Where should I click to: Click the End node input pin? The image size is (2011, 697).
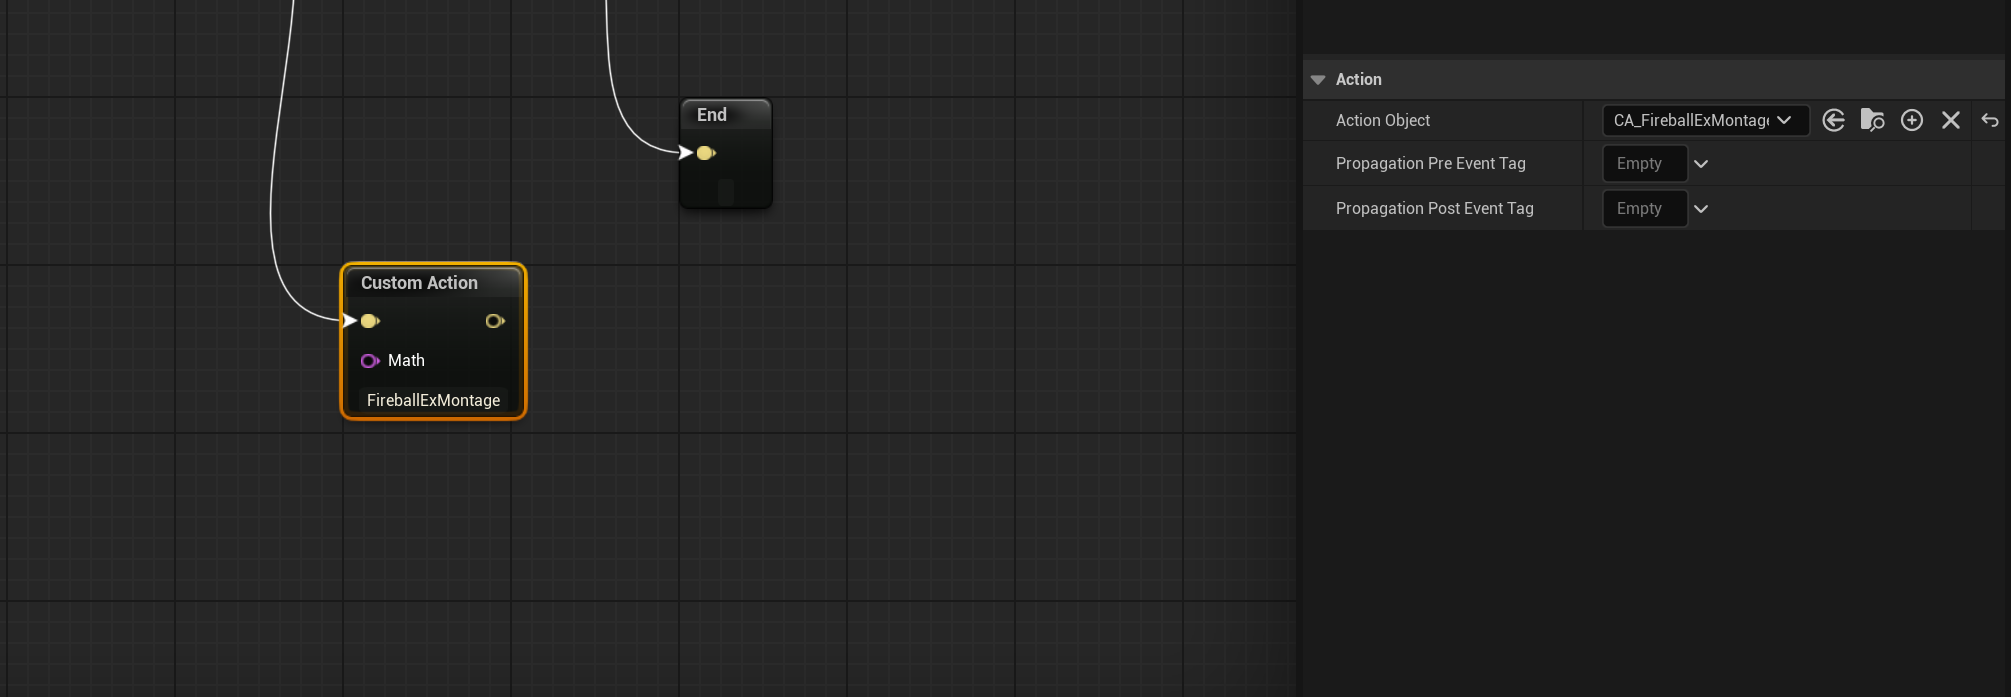point(706,153)
